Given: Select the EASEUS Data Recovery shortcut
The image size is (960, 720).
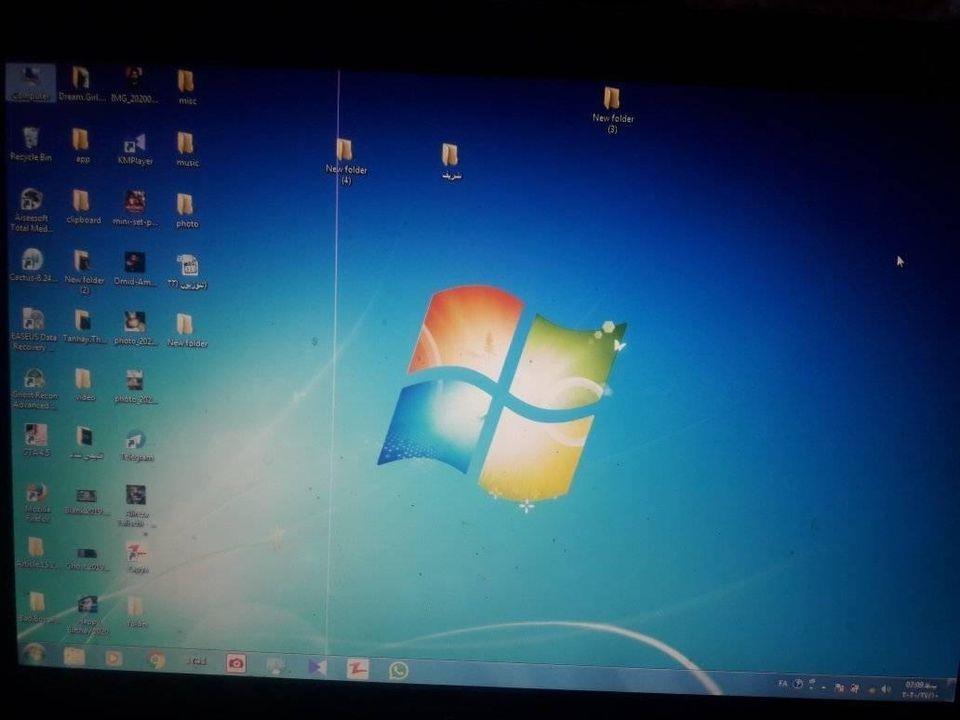Looking at the screenshot, I should coord(33,329).
